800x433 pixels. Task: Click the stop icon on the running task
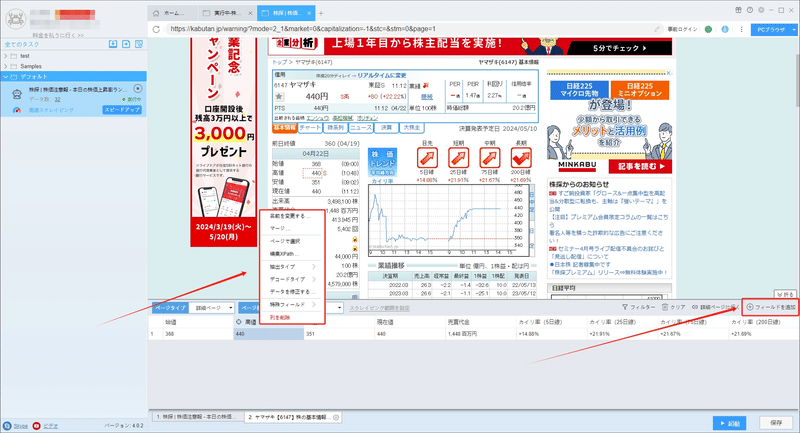[x=138, y=89]
